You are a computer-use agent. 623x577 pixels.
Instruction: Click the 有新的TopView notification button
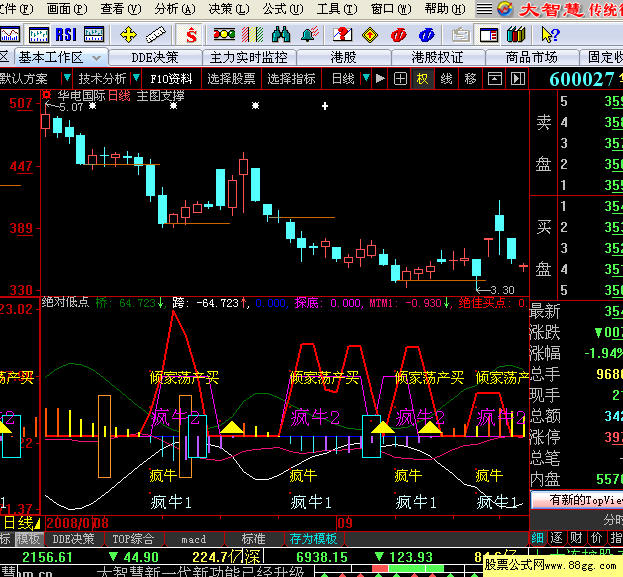point(577,500)
